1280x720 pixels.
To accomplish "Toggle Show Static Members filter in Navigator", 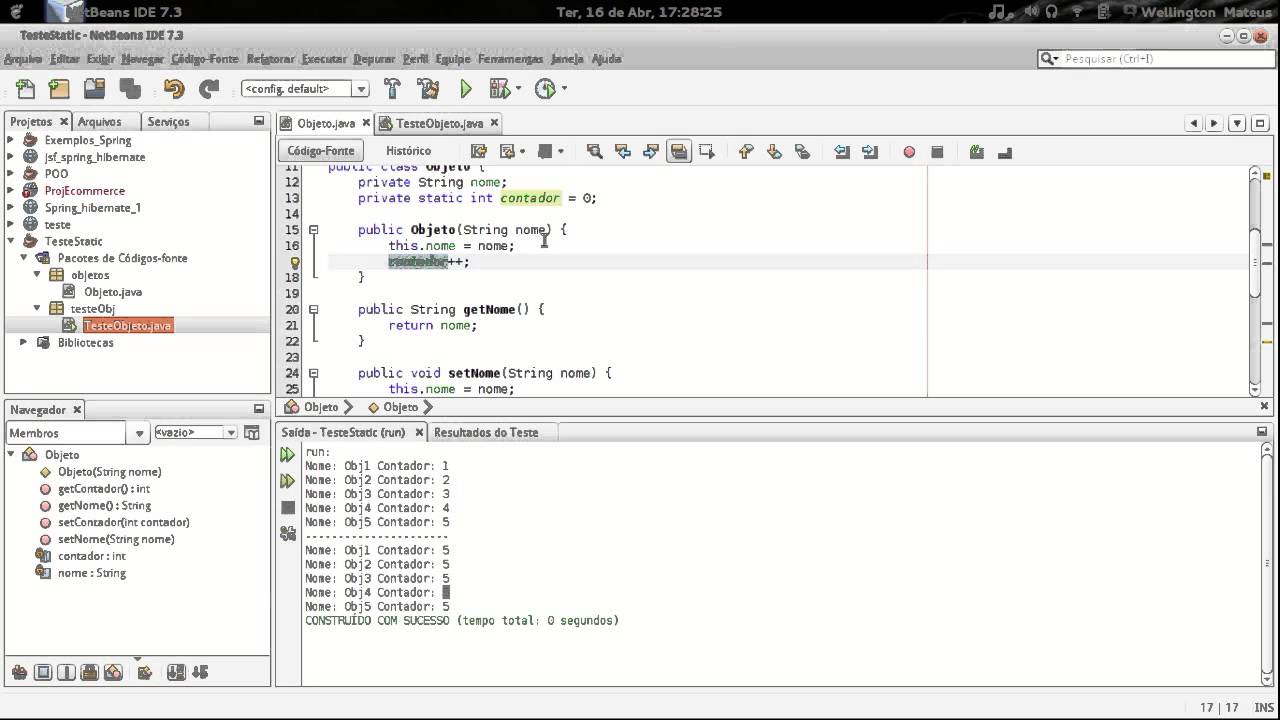I will coord(66,672).
